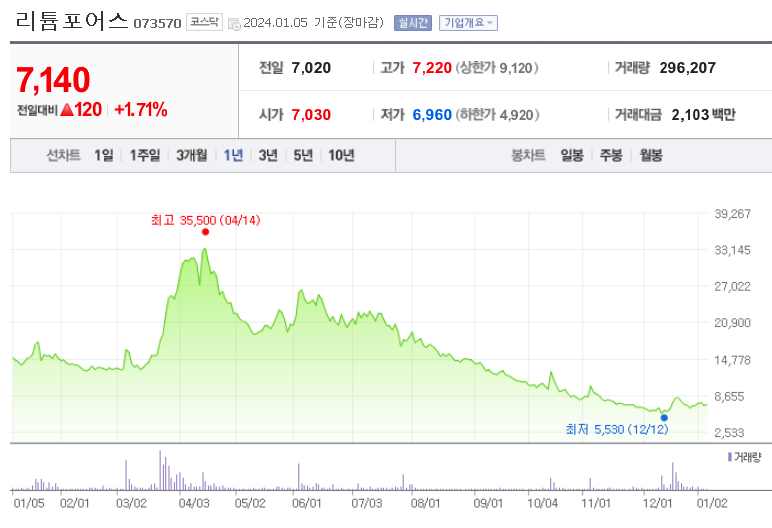Screen dimensions: 772x528
Task: Click the 코스닥 market label
Action: [204, 22]
